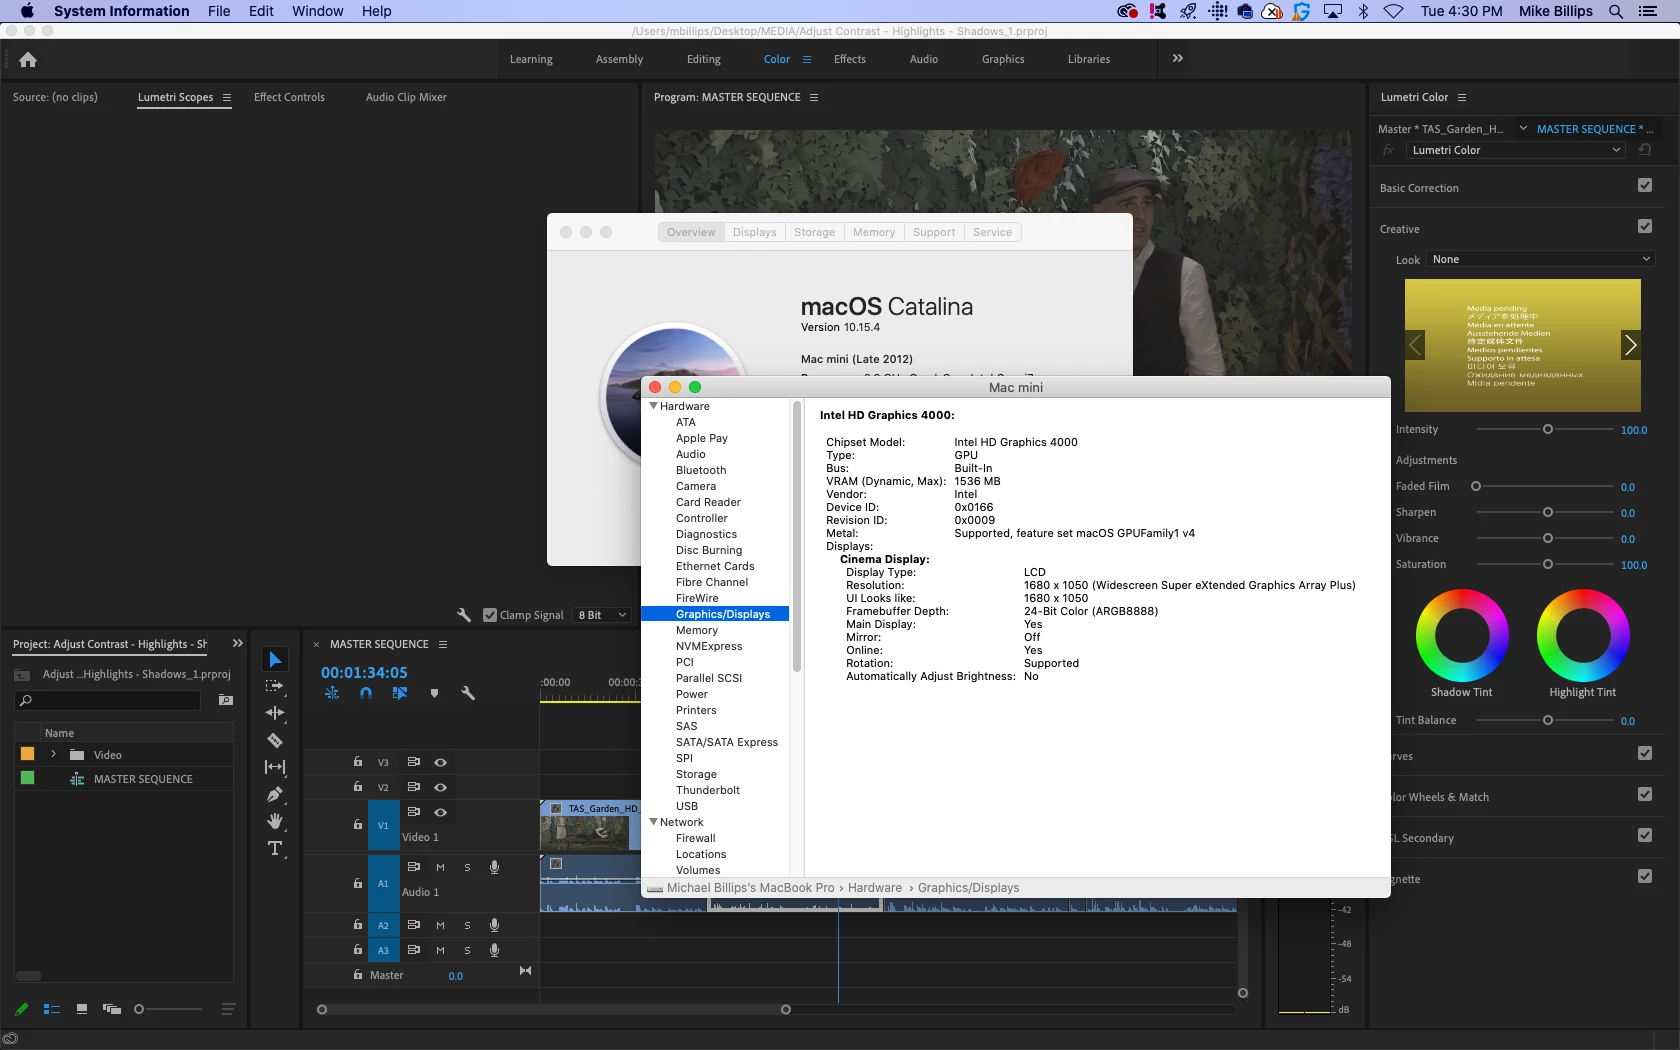The image size is (1680, 1050).
Task: Open the Wi-Fi menu bar icon
Action: pyautogui.click(x=1393, y=11)
